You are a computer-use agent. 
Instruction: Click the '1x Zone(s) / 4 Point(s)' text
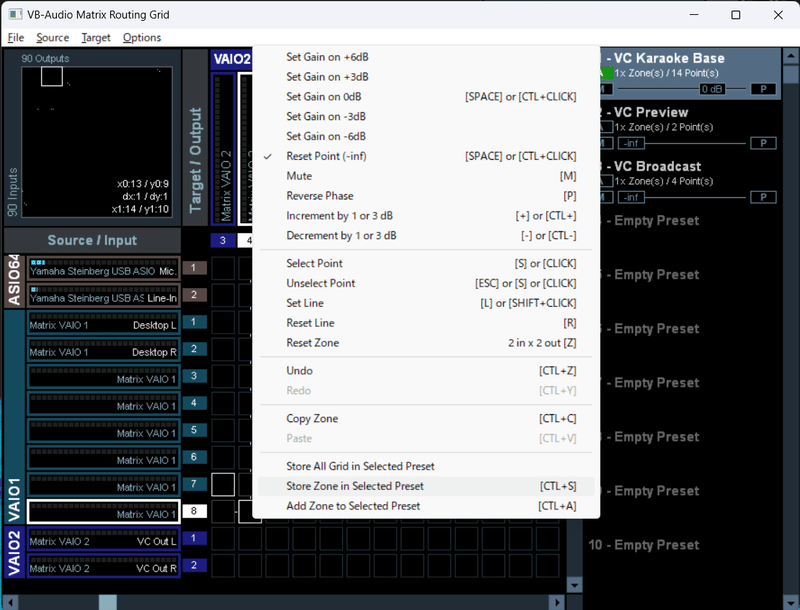(664, 181)
